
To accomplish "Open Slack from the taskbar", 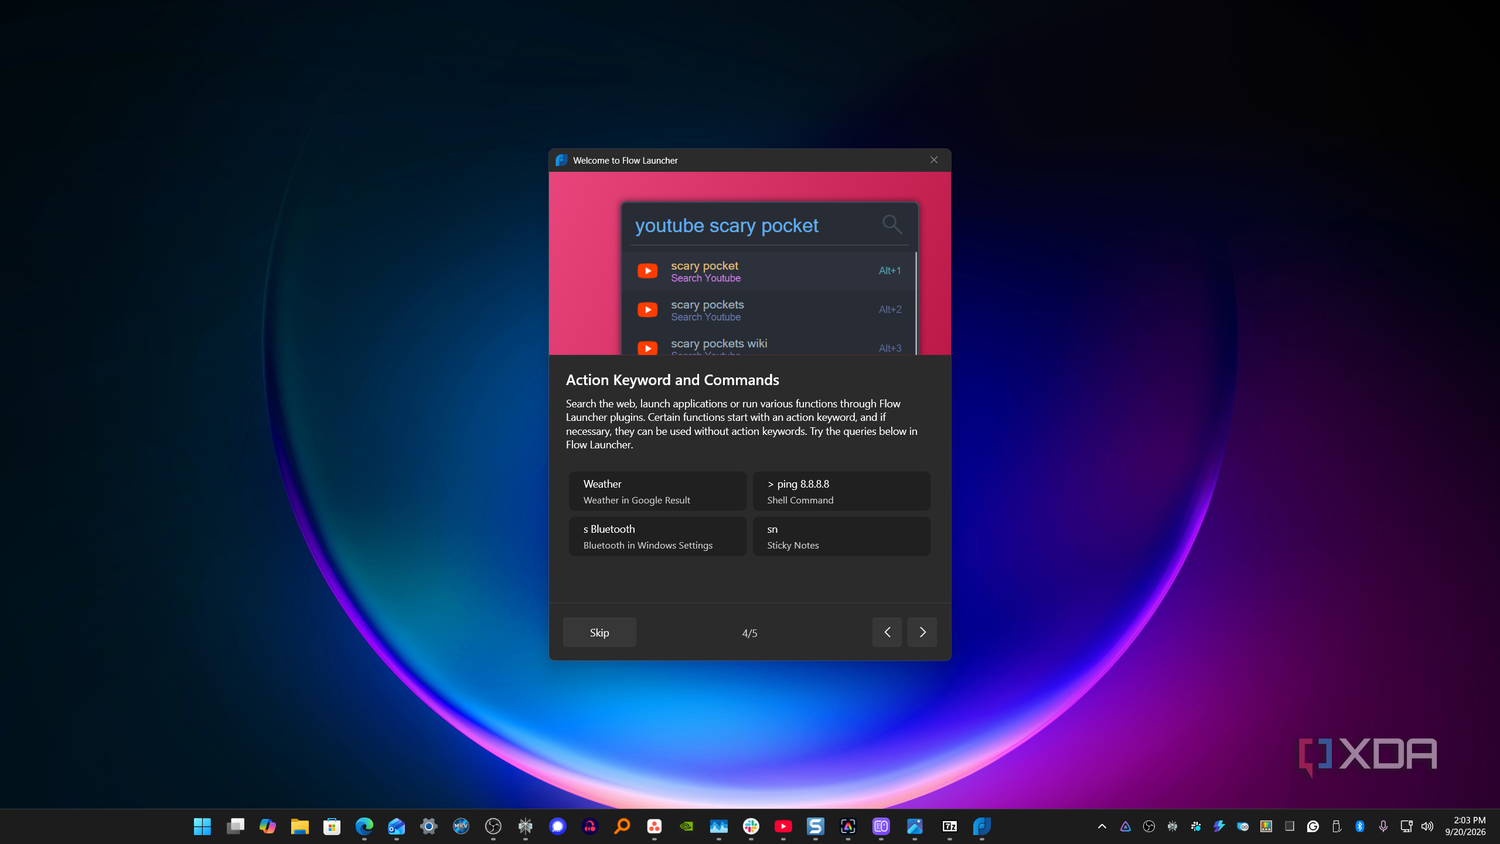I will (x=751, y=826).
